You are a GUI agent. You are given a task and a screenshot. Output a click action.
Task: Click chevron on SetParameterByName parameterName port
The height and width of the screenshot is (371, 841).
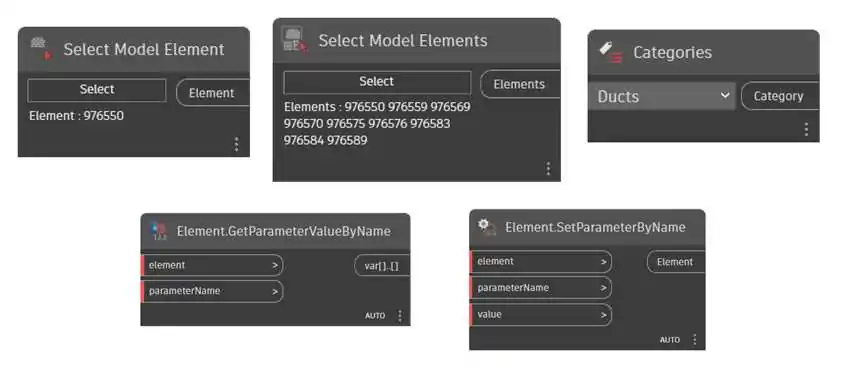coord(603,288)
